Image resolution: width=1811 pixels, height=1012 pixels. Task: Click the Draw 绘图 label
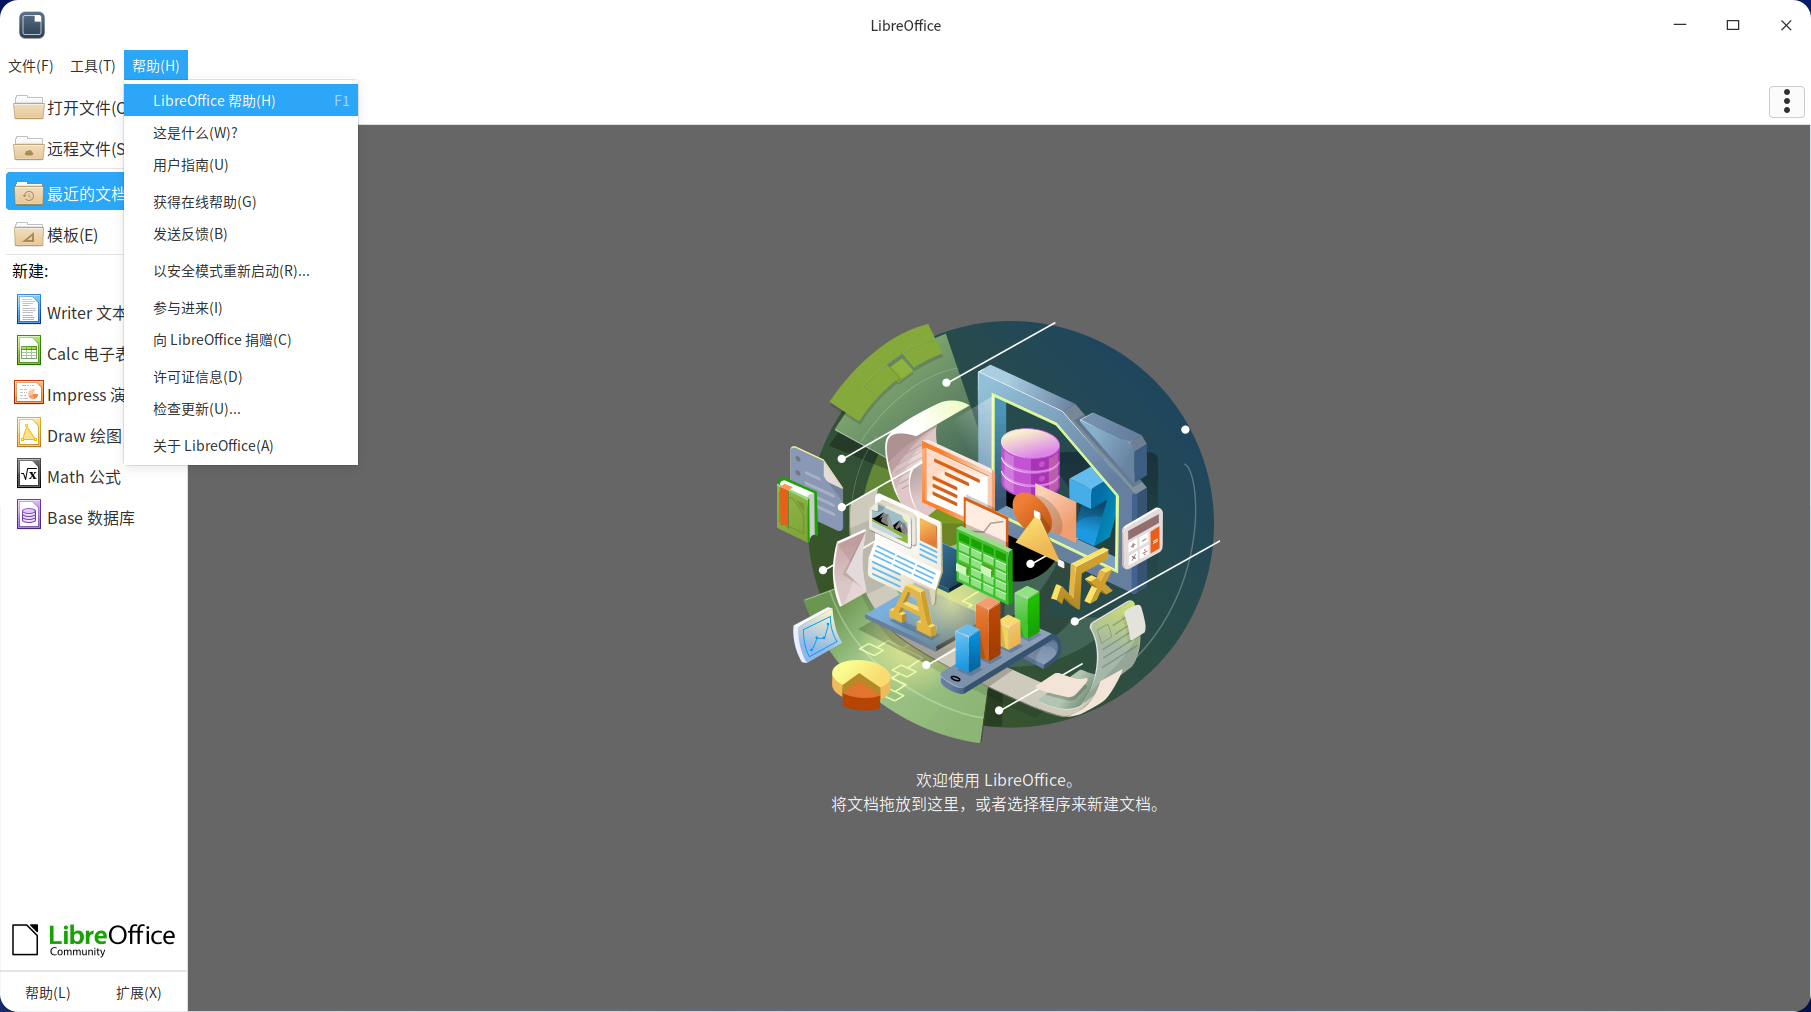(85, 437)
